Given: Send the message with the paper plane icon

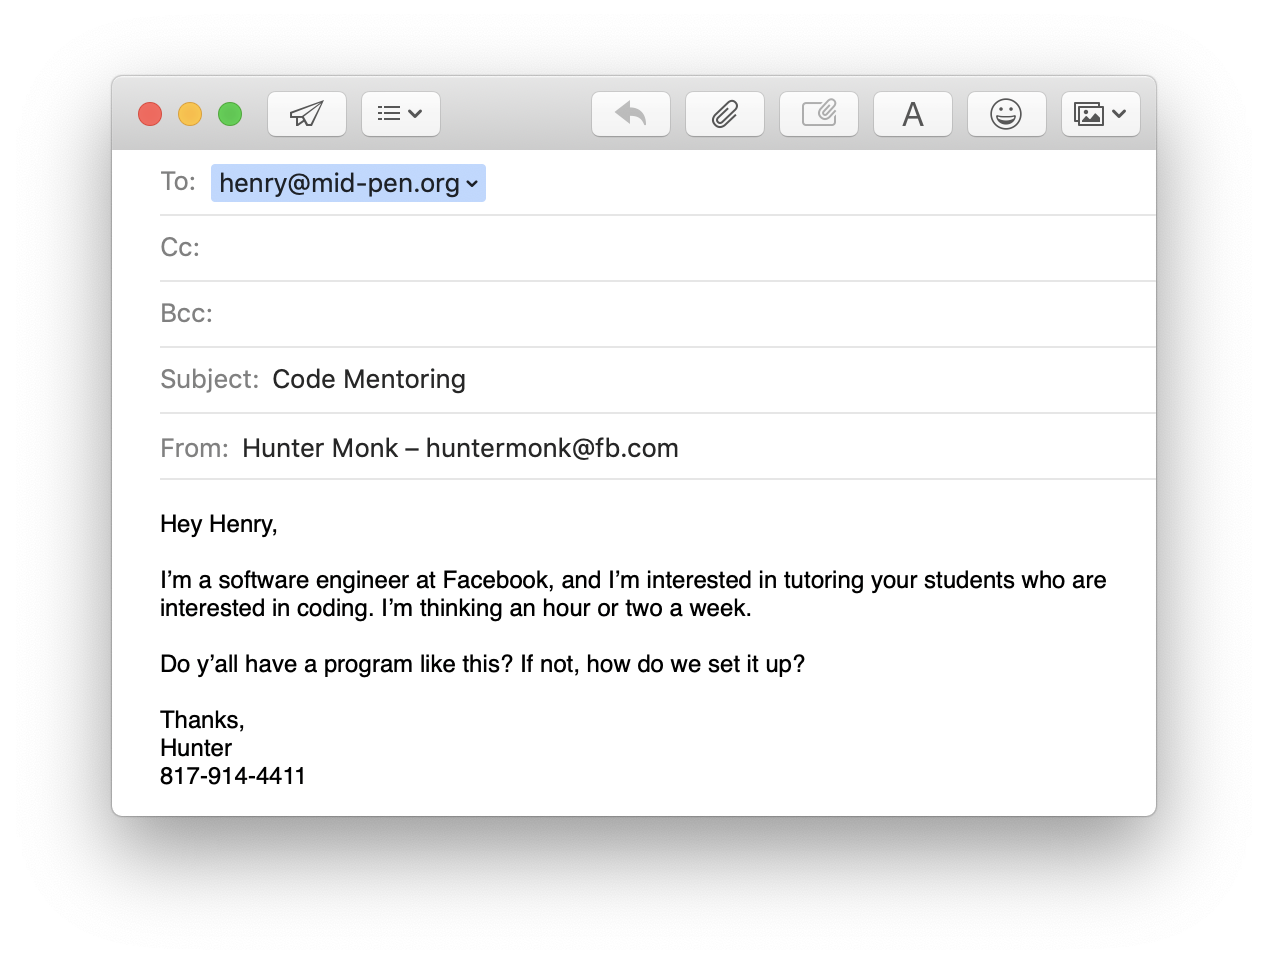Looking at the screenshot, I should point(307,114).
